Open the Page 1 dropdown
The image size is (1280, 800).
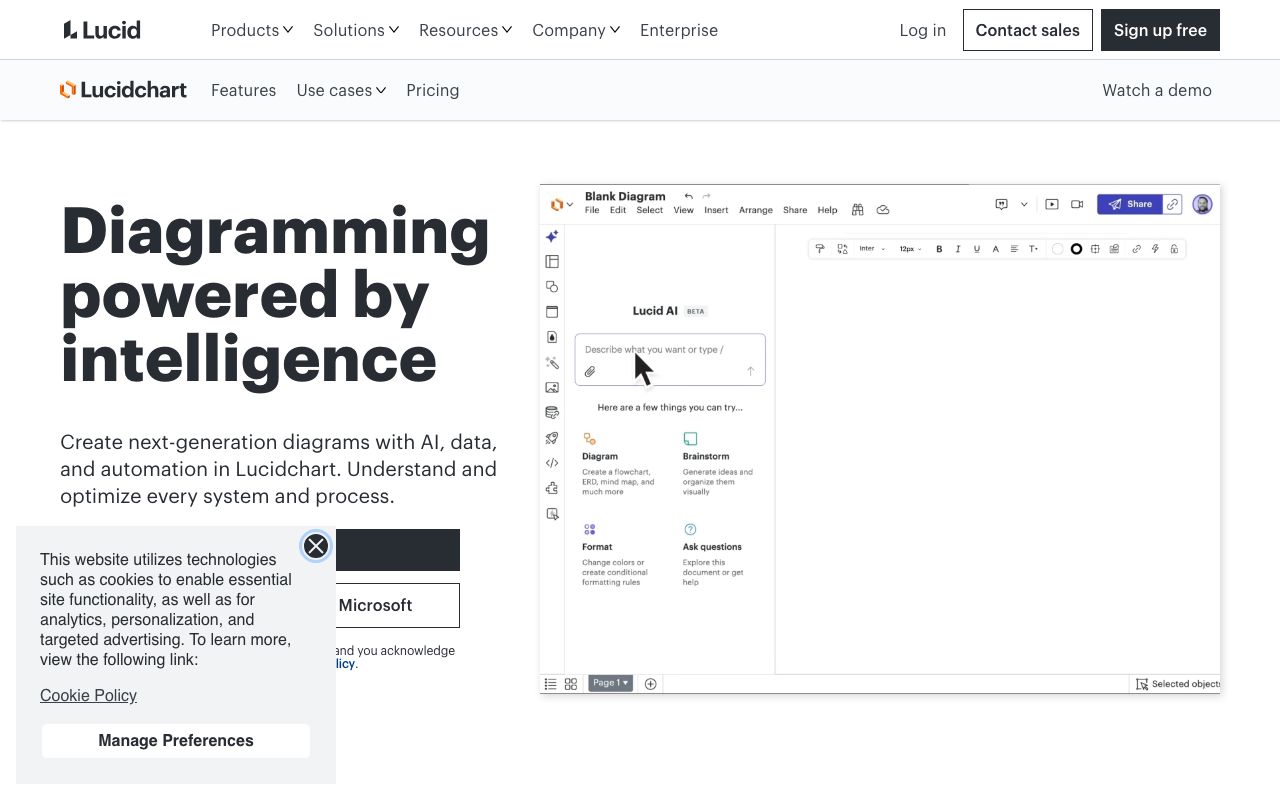(x=610, y=683)
